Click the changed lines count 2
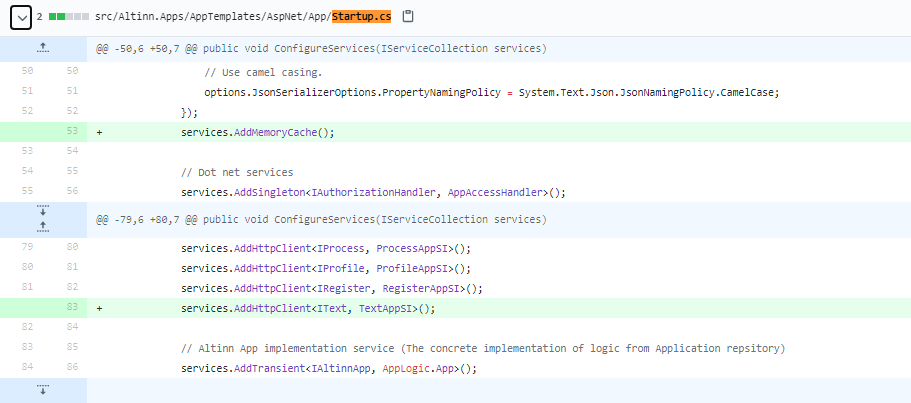This screenshot has height=403, width=911. pyautogui.click(x=39, y=17)
